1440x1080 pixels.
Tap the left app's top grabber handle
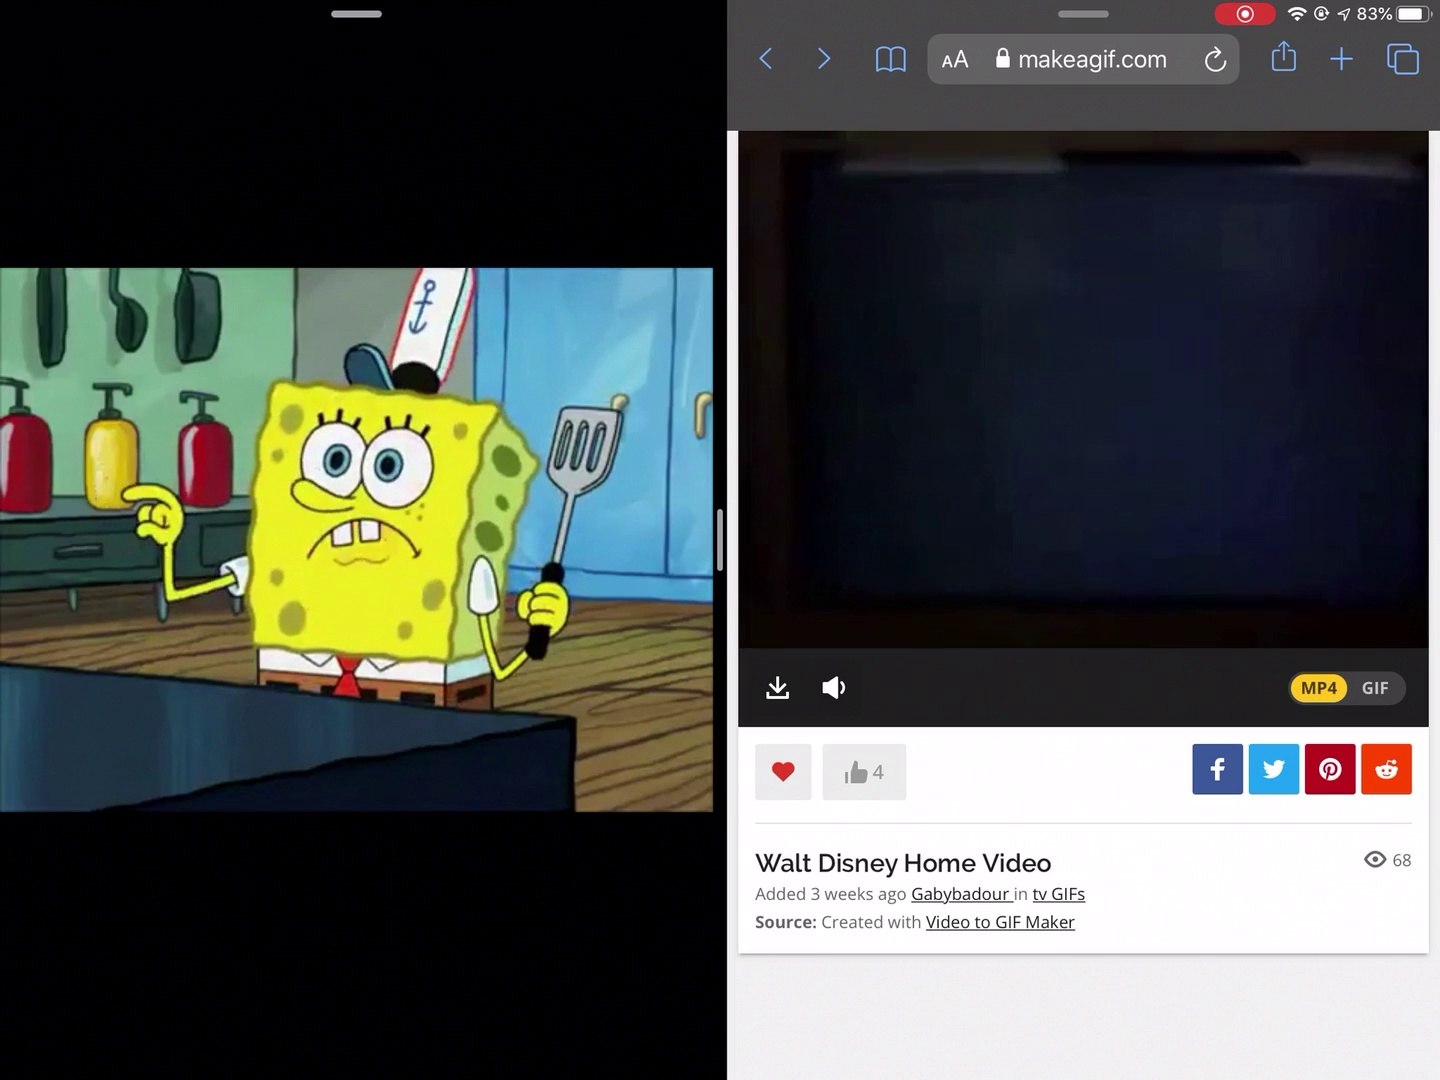coord(356,14)
